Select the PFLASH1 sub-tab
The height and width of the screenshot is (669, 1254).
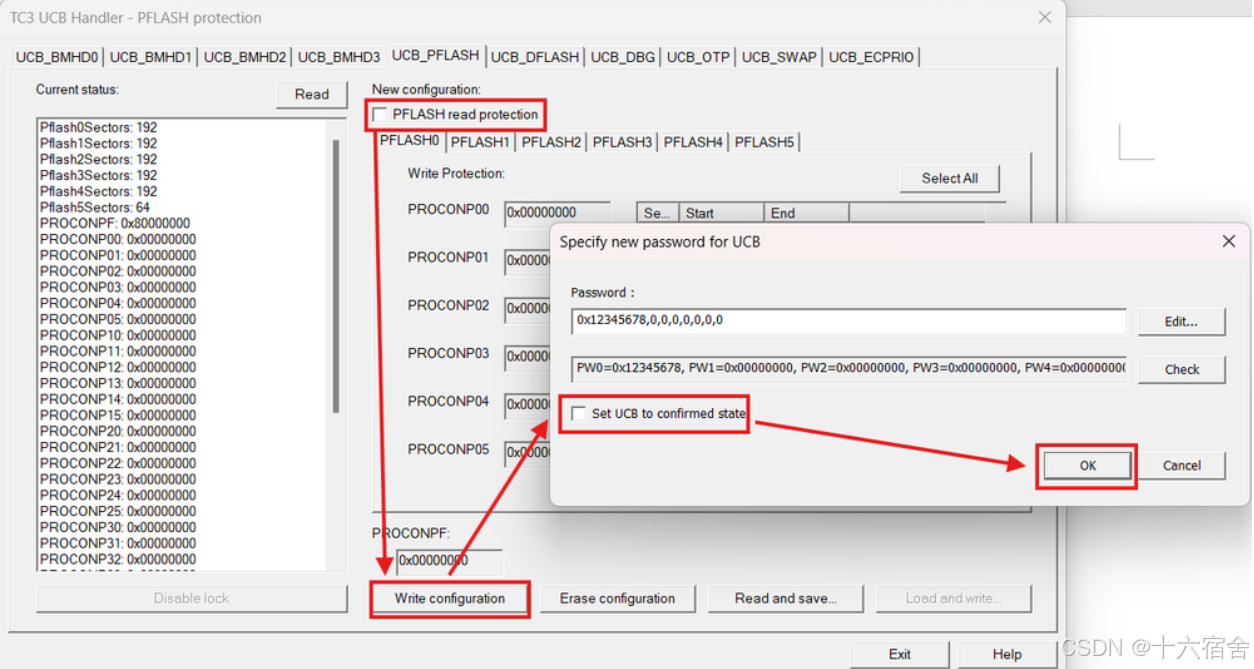click(480, 142)
